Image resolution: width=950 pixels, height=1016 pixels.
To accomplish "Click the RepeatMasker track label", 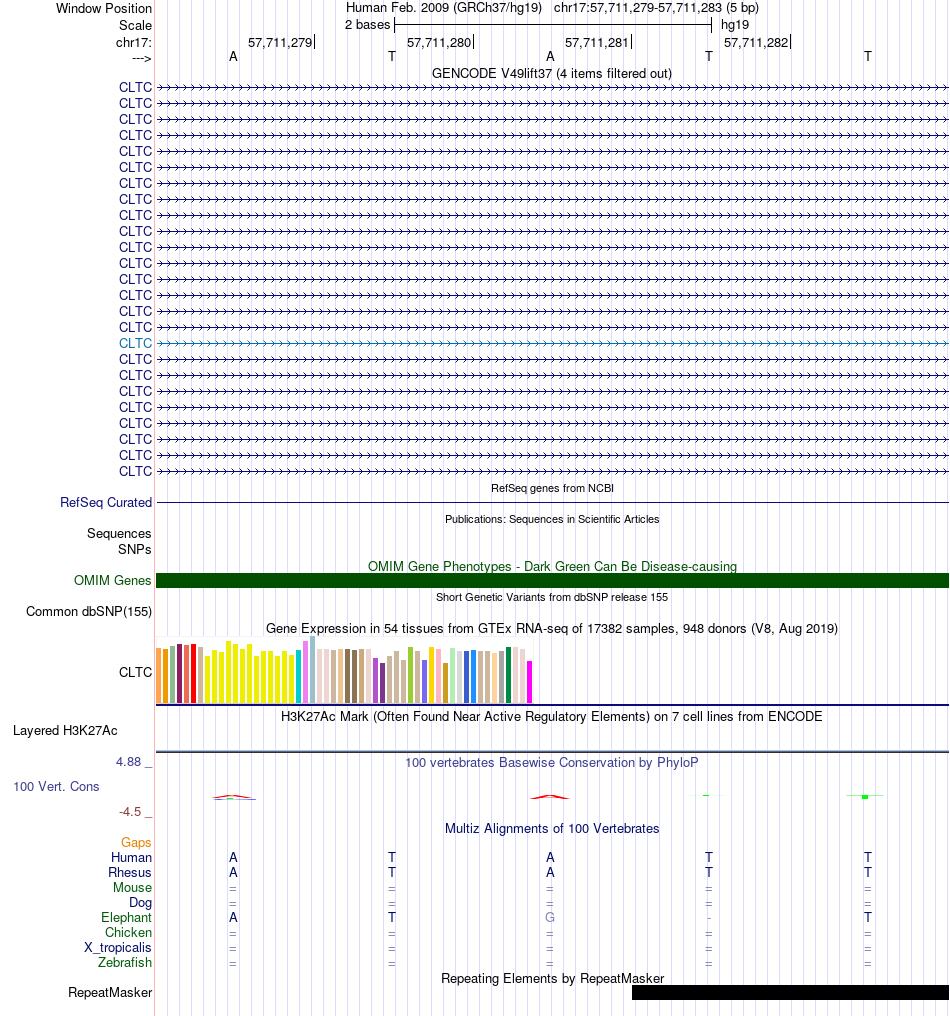I will [x=110, y=993].
